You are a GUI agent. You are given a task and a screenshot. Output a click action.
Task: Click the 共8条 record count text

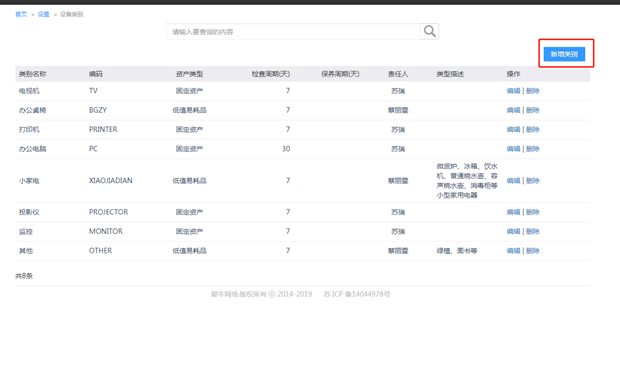point(24,276)
